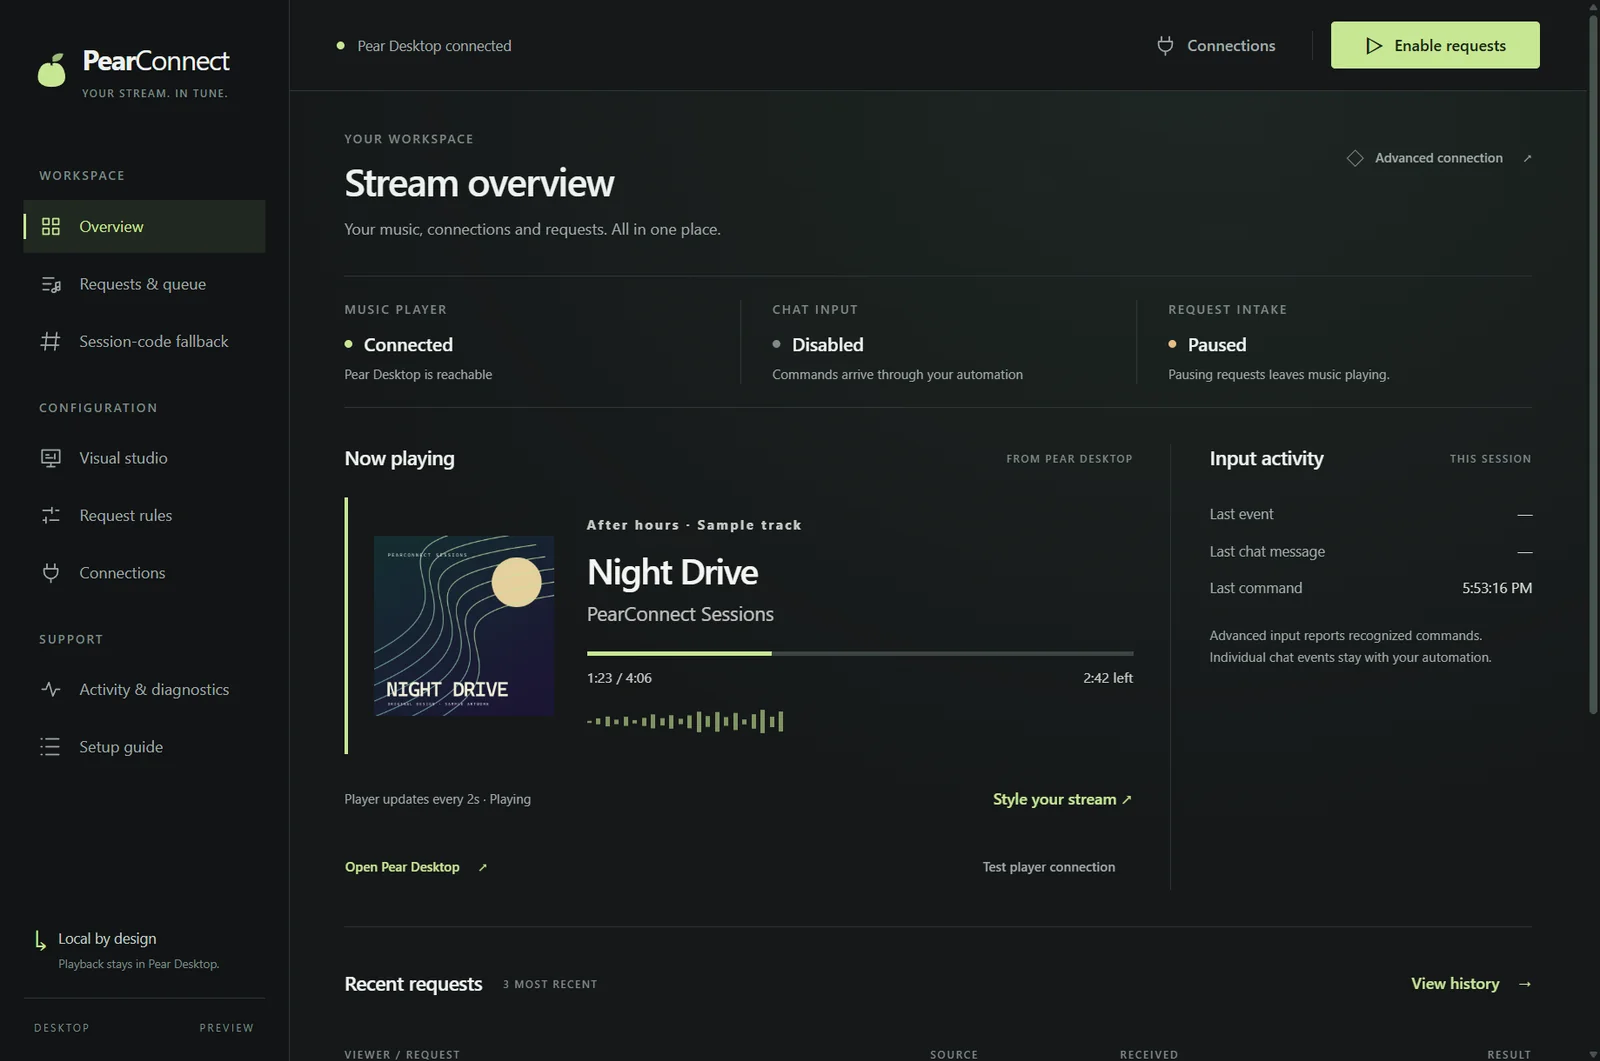Click the external arrow beside Open Pear Desktop
The image size is (1600, 1061).
click(x=482, y=867)
